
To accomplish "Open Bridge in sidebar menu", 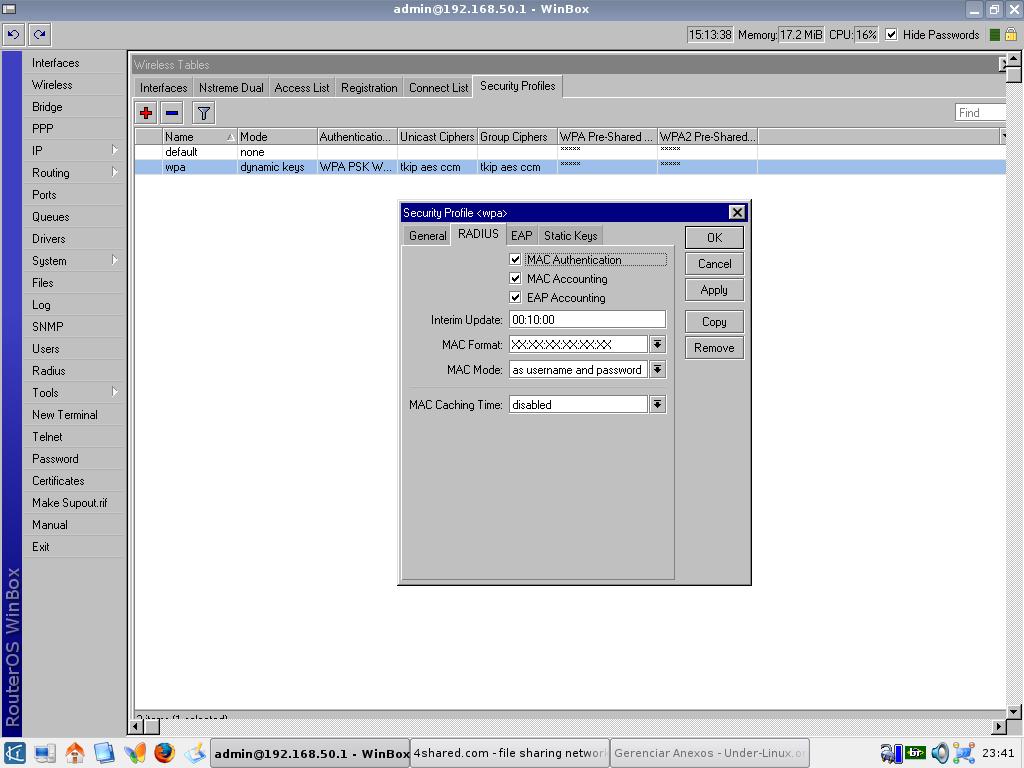I will pyautogui.click(x=47, y=106).
